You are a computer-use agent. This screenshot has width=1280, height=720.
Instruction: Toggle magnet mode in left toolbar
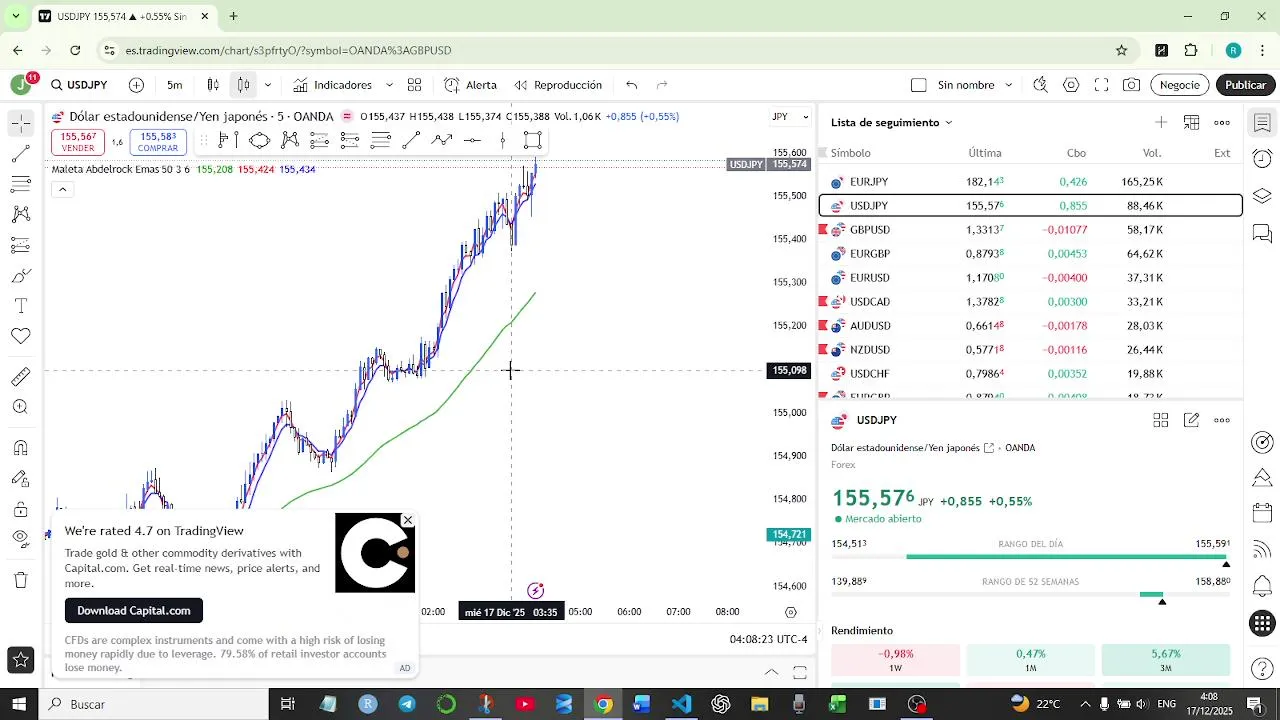pos(20,448)
